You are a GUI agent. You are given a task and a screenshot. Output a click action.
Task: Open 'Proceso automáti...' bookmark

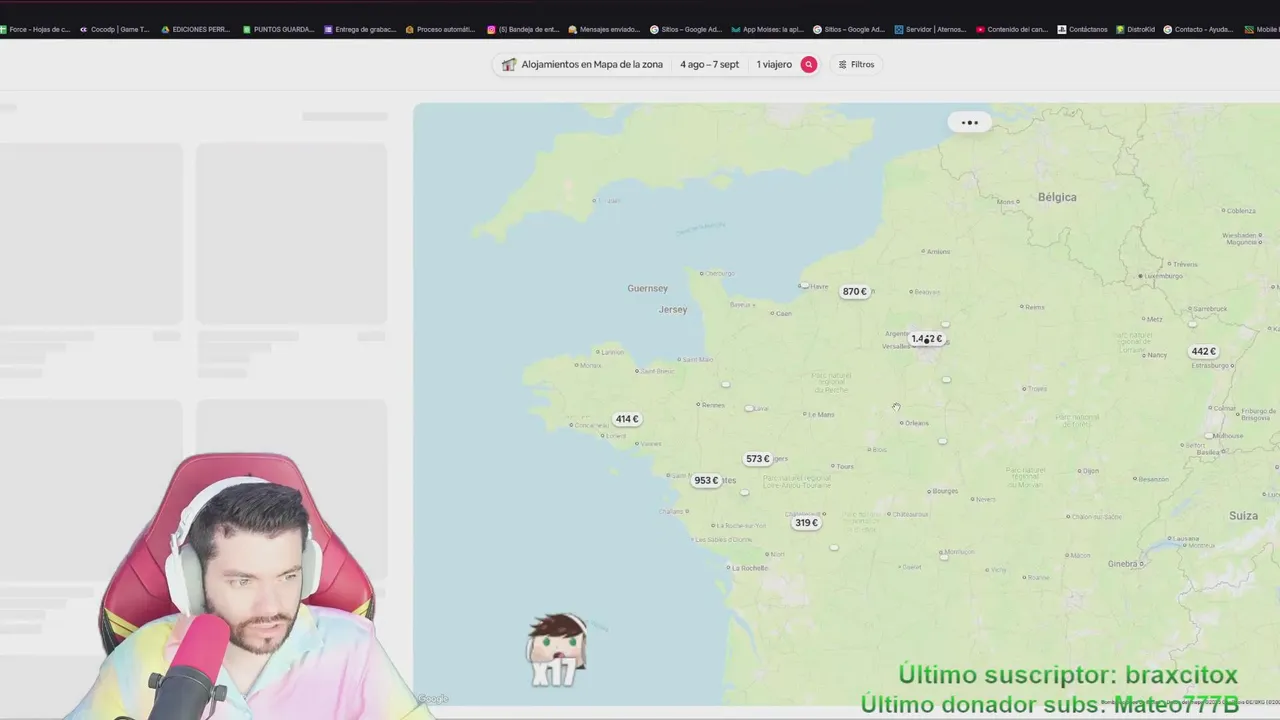[x=441, y=29]
